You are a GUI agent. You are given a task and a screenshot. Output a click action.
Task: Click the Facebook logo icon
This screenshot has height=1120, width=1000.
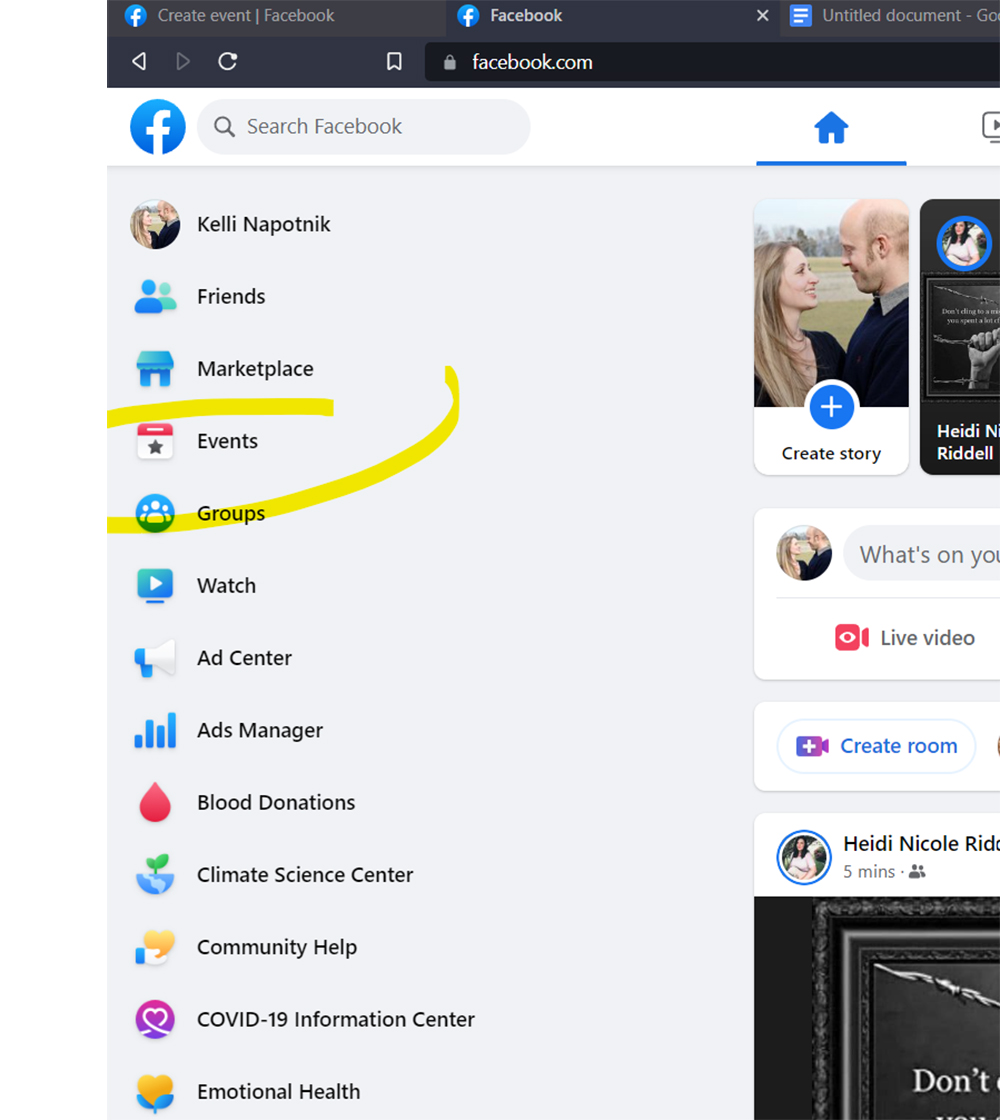[x=158, y=127]
